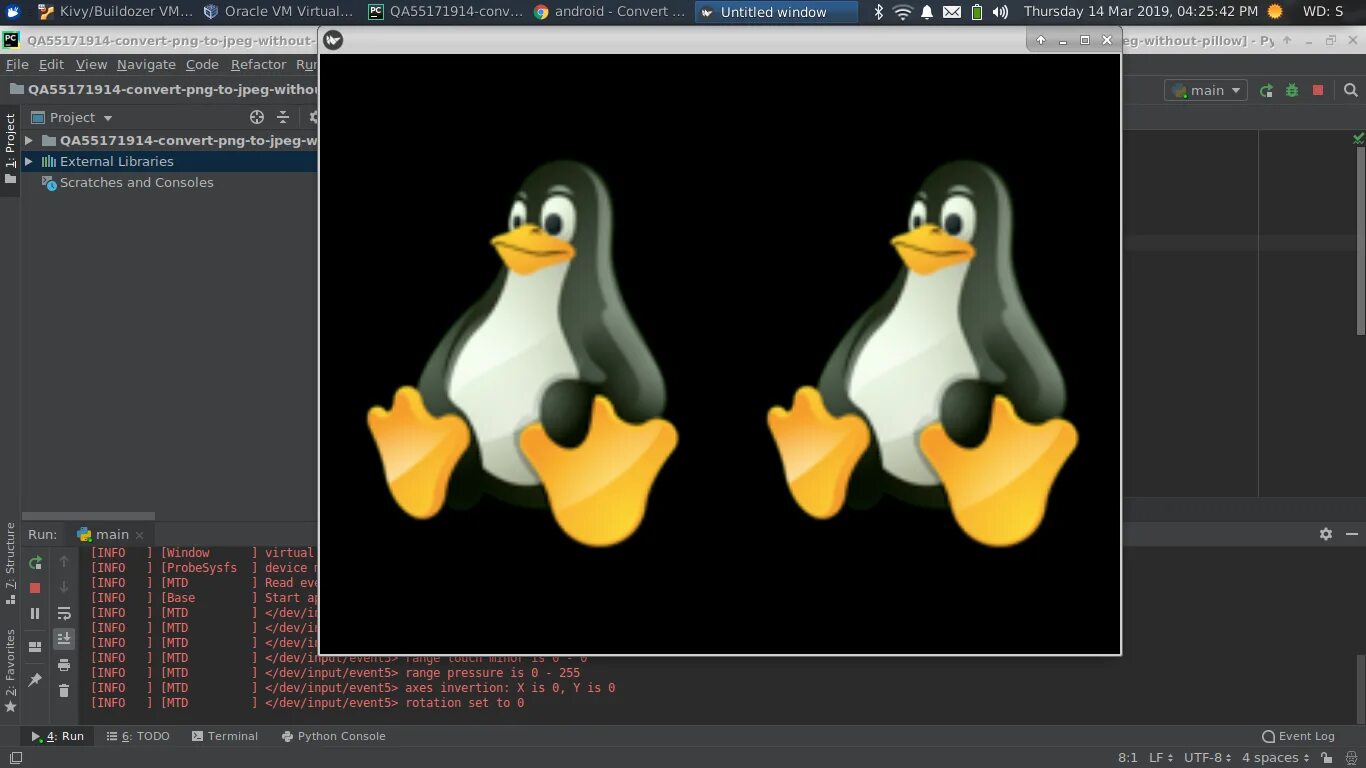
Task: Switch to Oracle VM VirtualBox taskbar item
Action: tap(278, 12)
